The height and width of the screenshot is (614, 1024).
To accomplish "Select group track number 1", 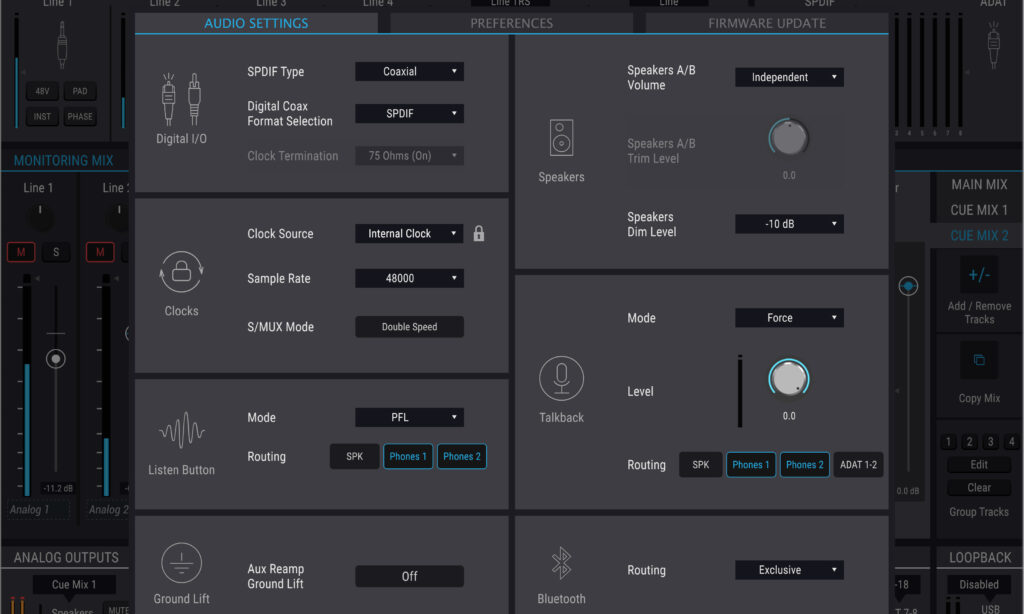I will tap(949, 442).
